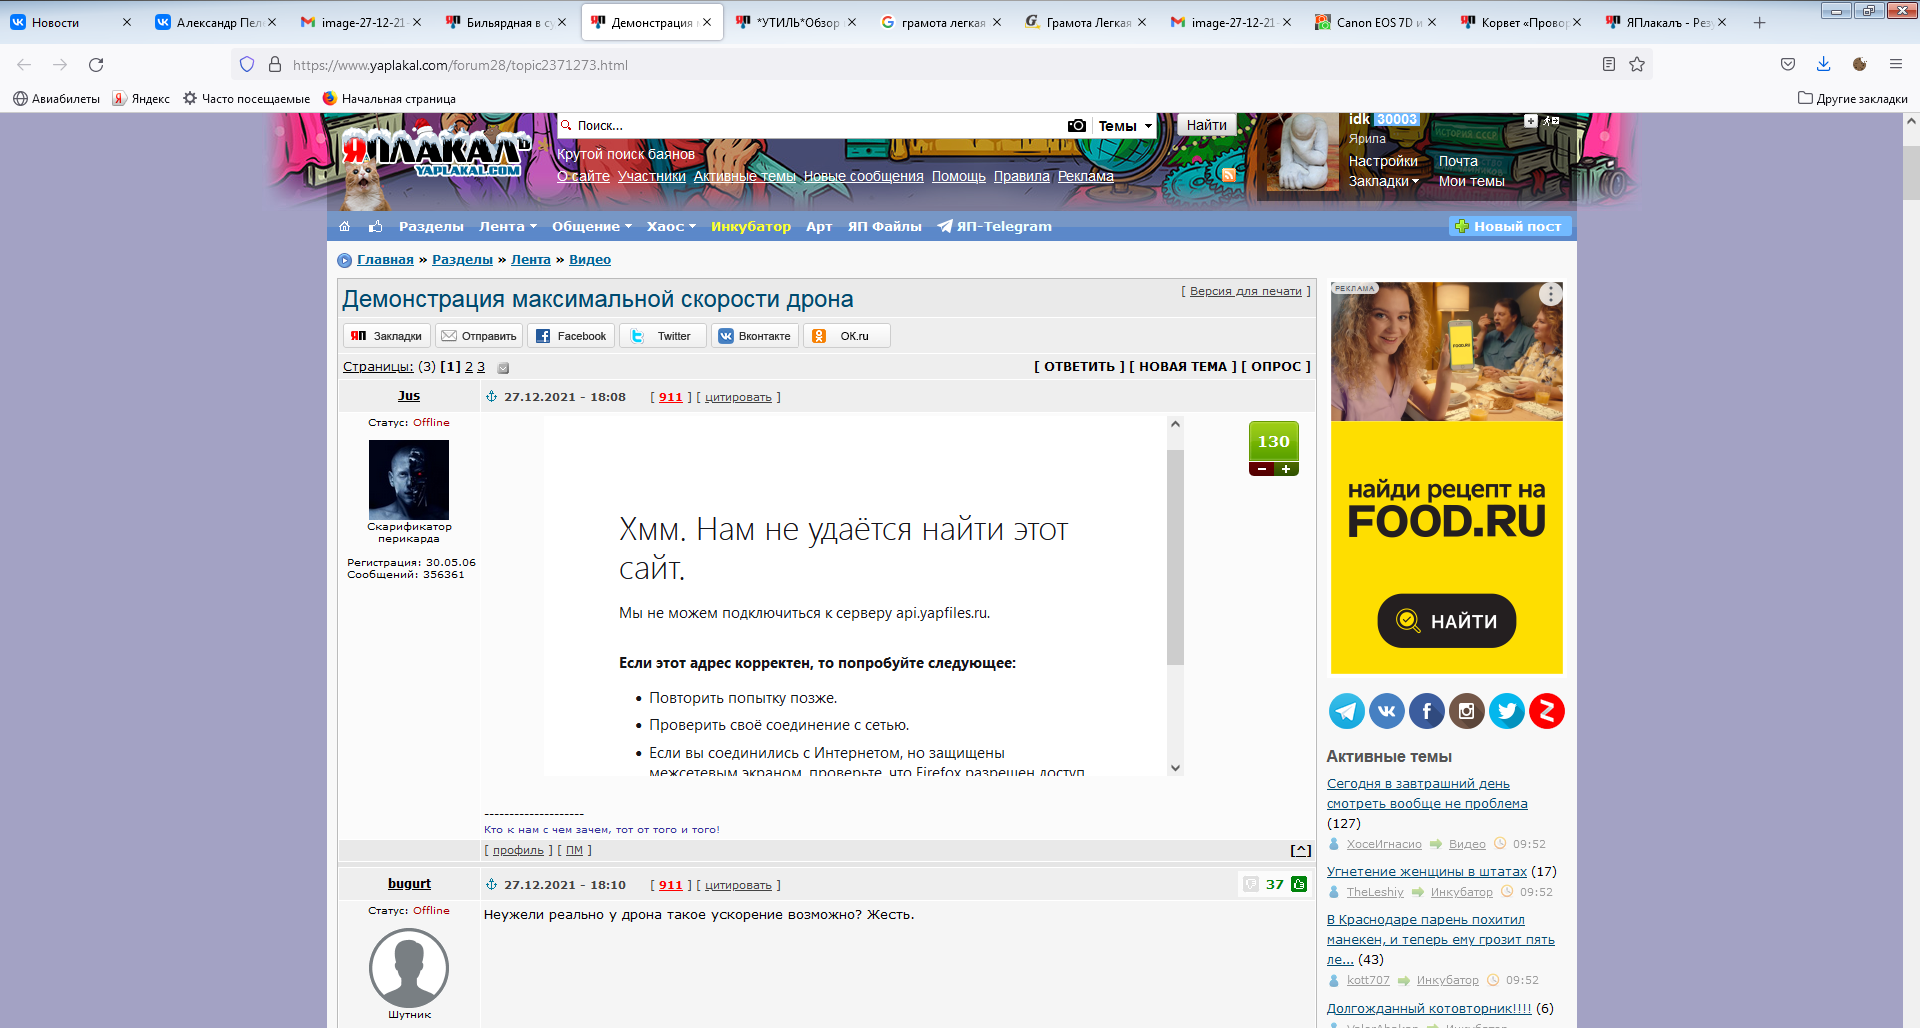Viewport: 1920px width, 1028px height.
Task: Add topic to Закладки button
Action: click(x=387, y=336)
